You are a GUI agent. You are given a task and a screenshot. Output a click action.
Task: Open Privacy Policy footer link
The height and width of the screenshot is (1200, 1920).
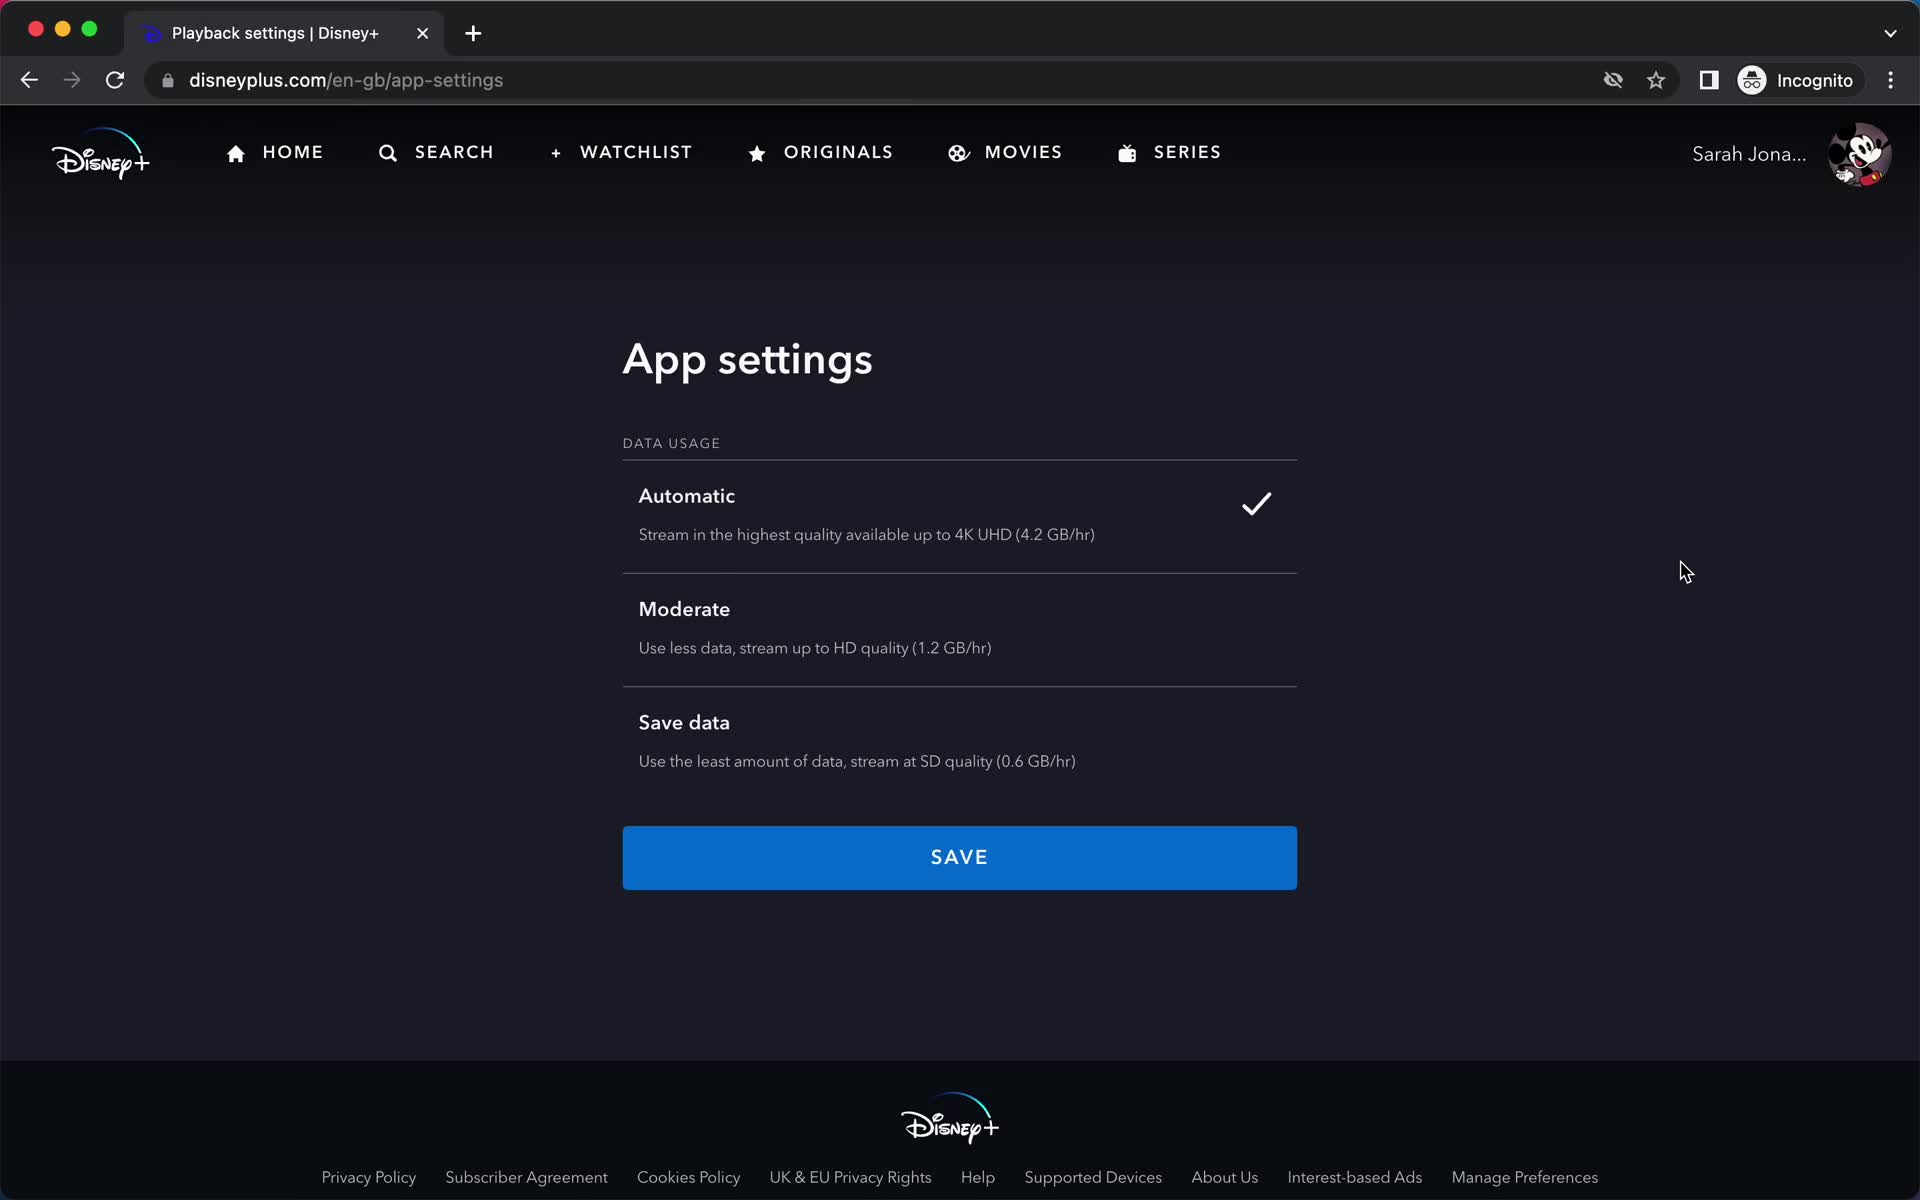pos(368,1177)
